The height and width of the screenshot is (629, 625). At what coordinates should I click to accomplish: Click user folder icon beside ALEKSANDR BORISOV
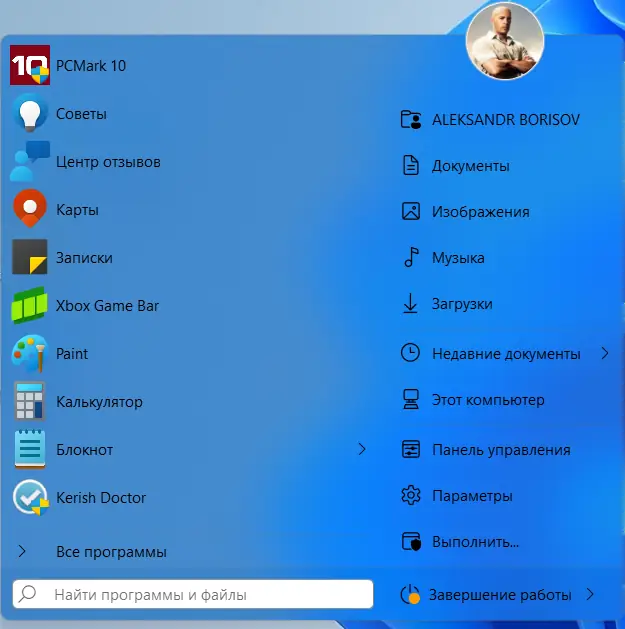click(411, 120)
